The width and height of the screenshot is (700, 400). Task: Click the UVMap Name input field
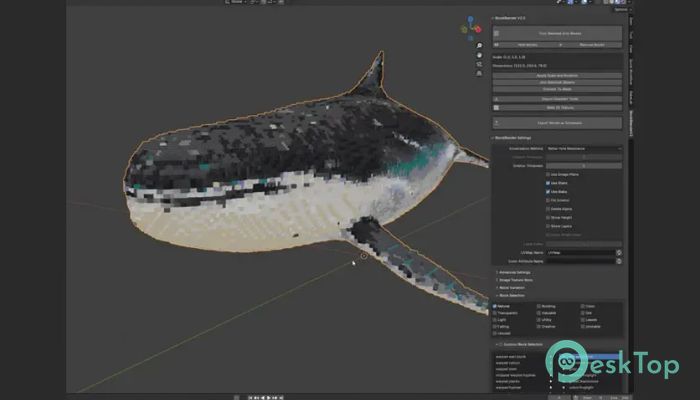point(580,253)
